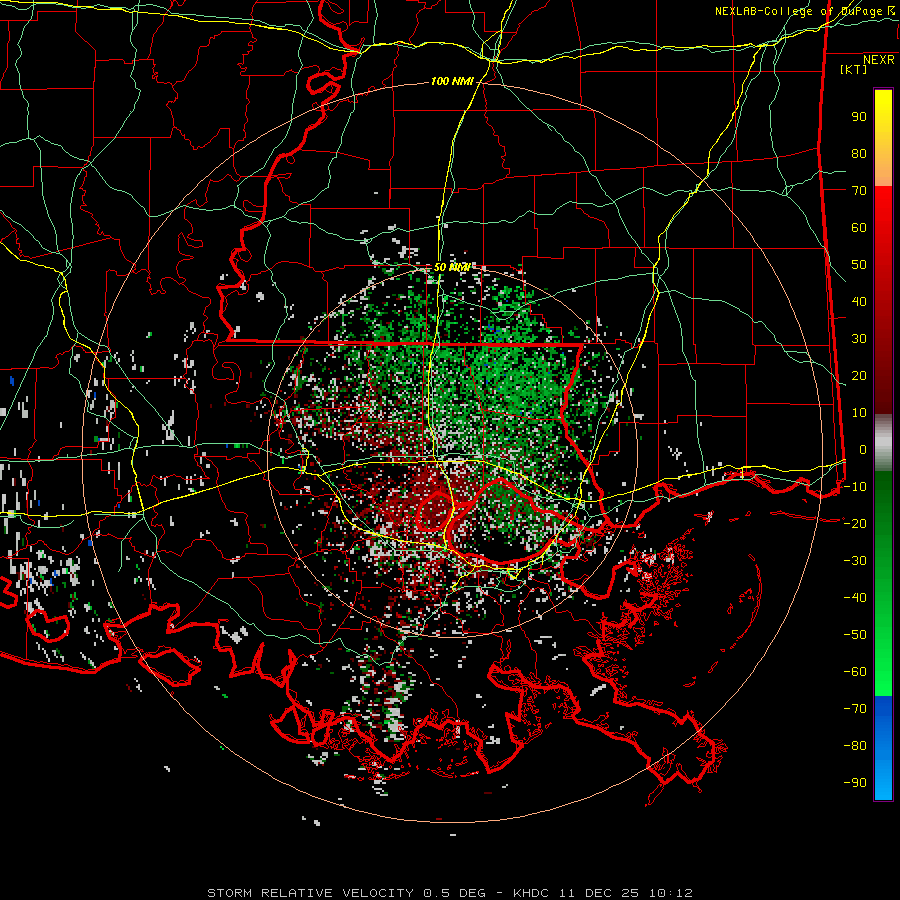Click the STORM RELATIVE VELOCITY caption text

tap(310, 893)
